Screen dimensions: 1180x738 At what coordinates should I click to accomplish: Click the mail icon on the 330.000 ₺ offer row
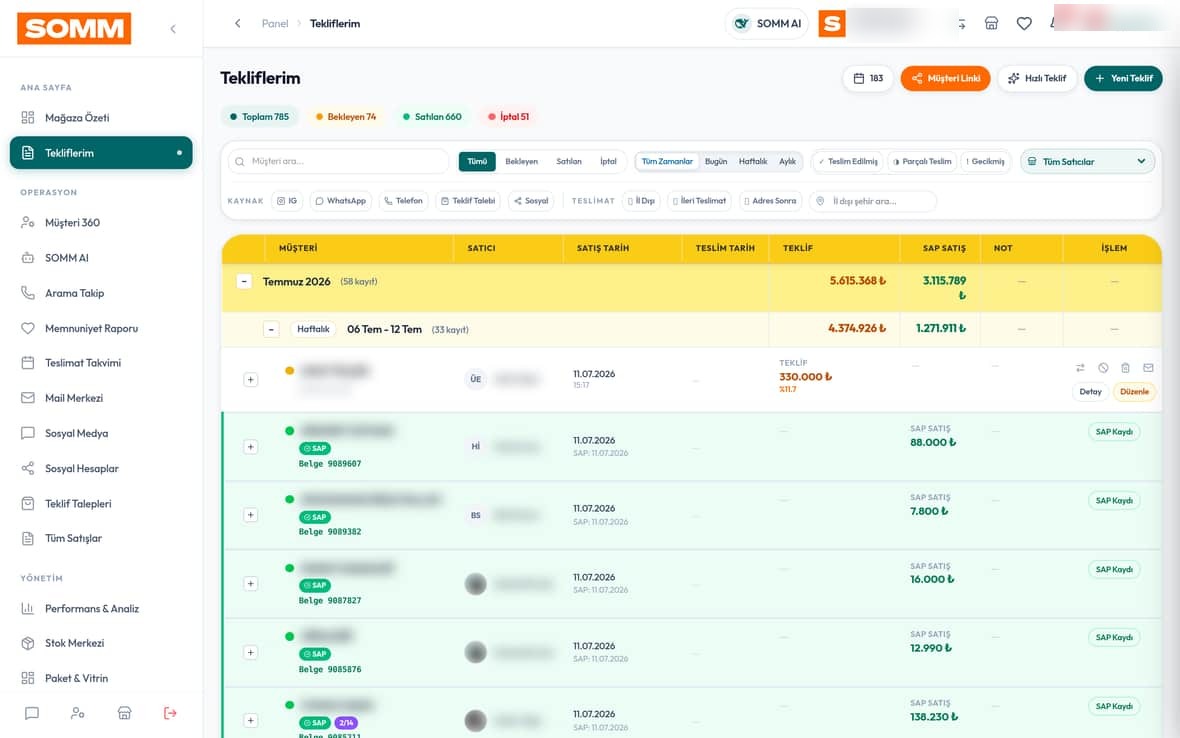(1148, 368)
